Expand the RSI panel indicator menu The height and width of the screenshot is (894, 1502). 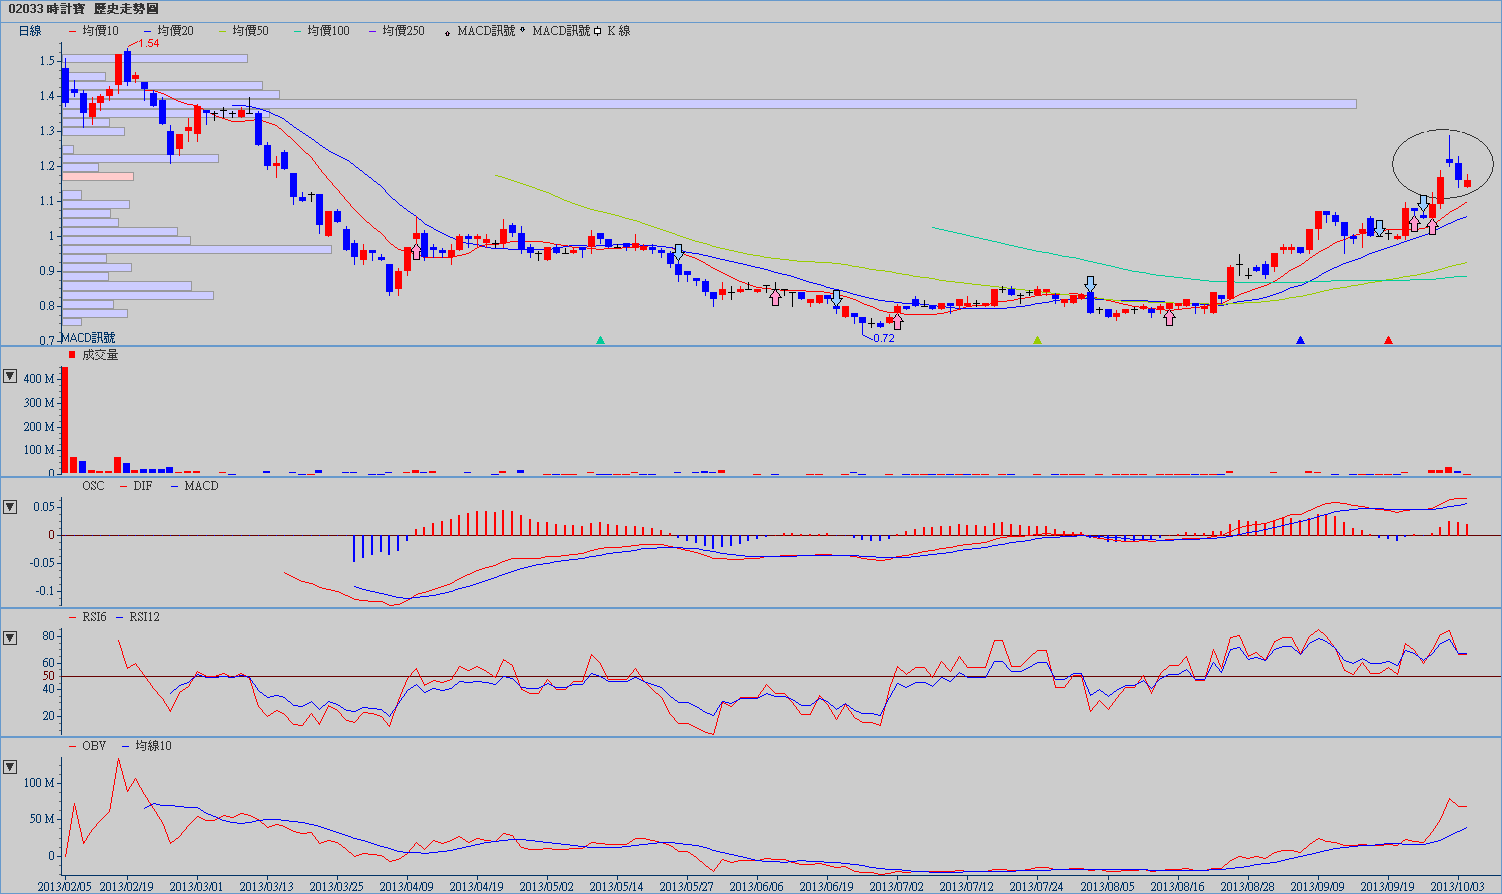click(10, 638)
